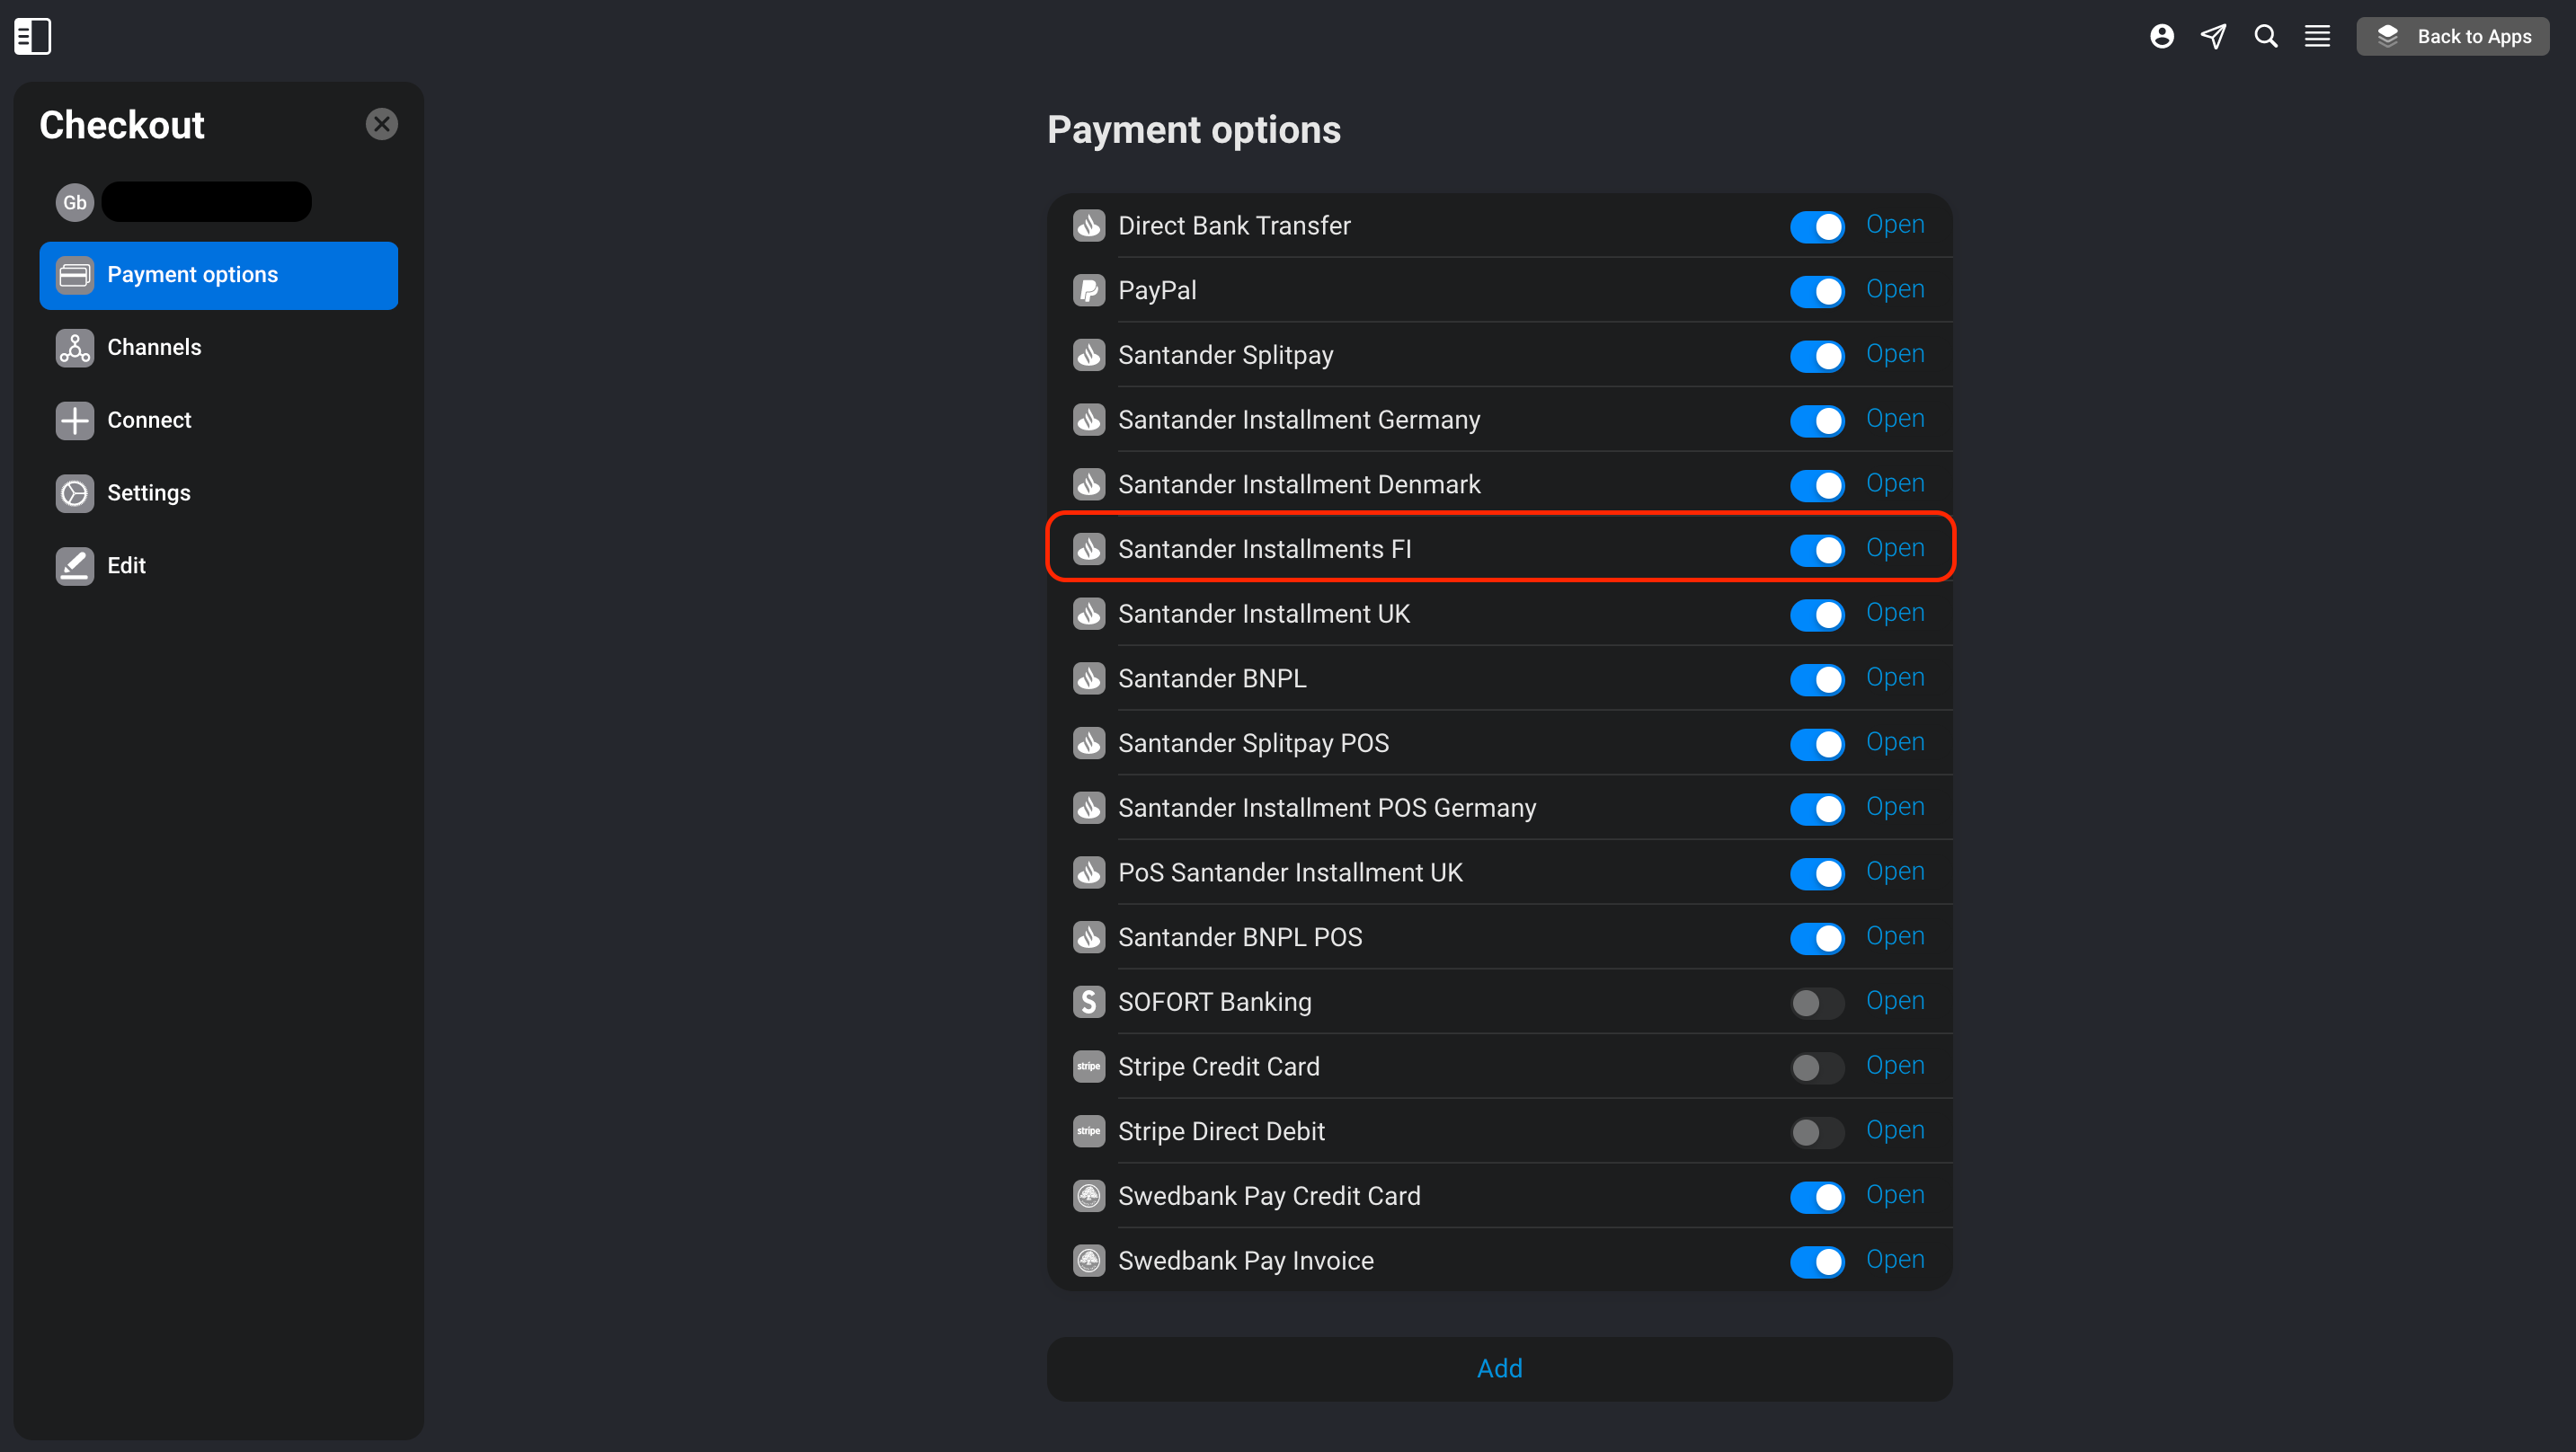The height and width of the screenshot is (1452, 2576).
Task: Click Open next to PayPal
Action: click(1895, 290)
